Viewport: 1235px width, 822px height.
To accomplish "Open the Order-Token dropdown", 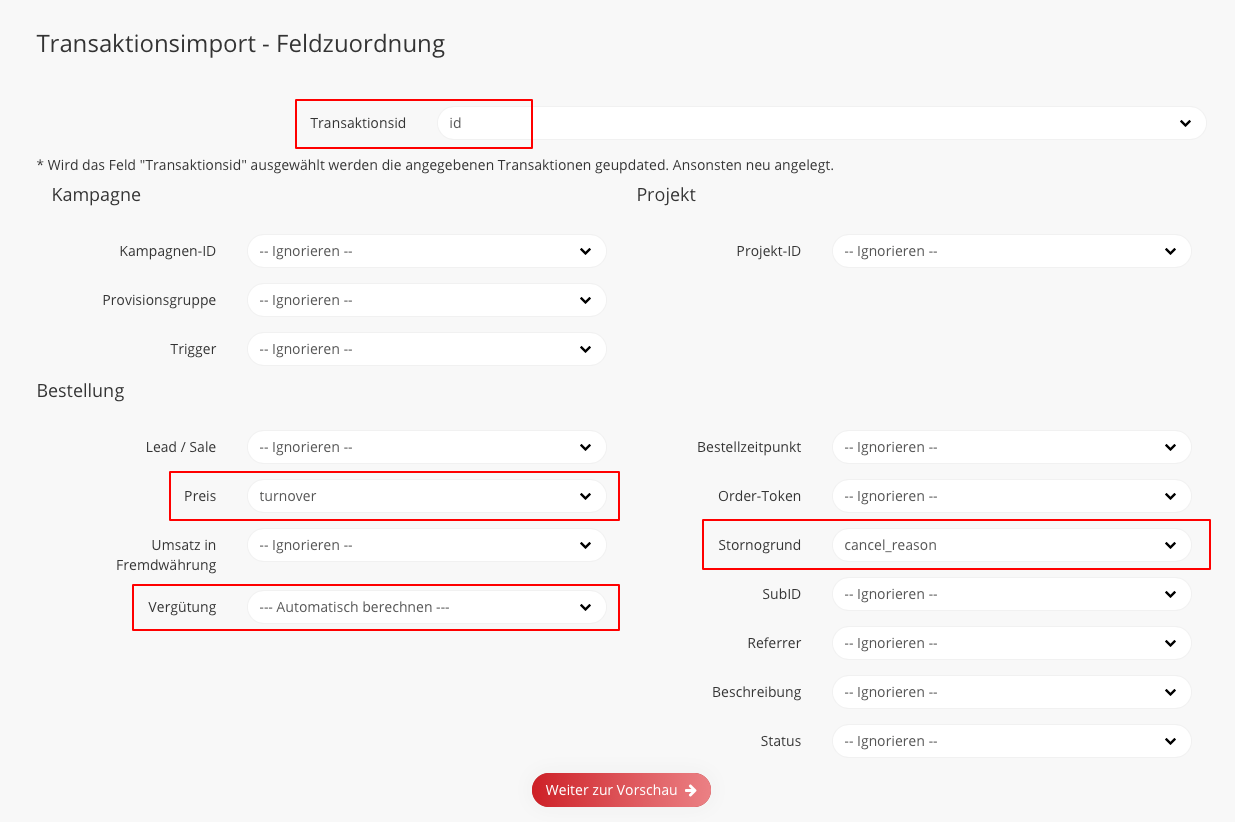I will click(1011, 496).
